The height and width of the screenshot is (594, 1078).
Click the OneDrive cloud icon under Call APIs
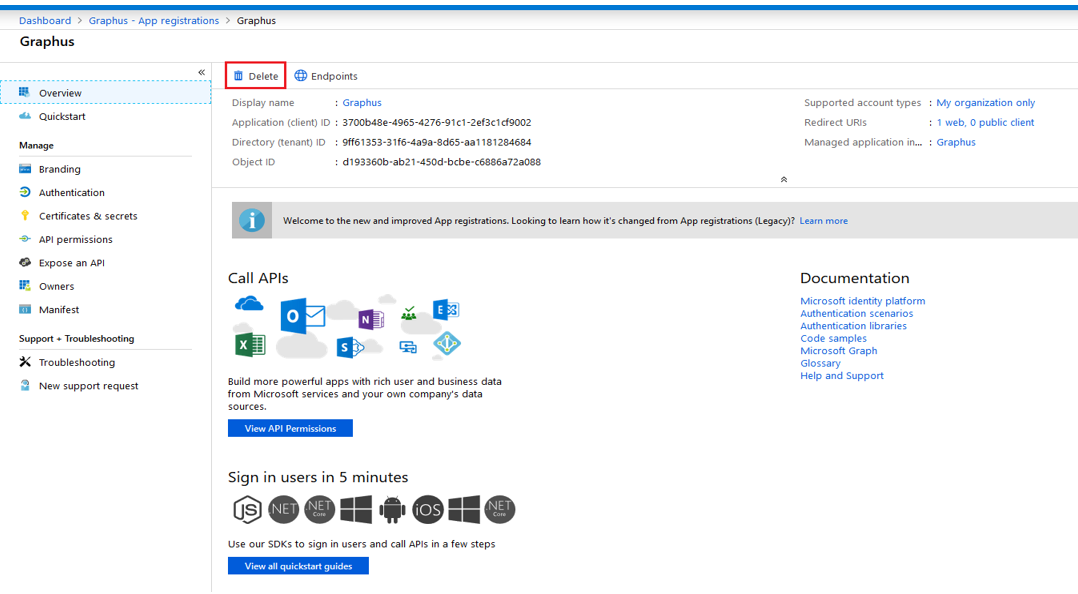[249, 303]
